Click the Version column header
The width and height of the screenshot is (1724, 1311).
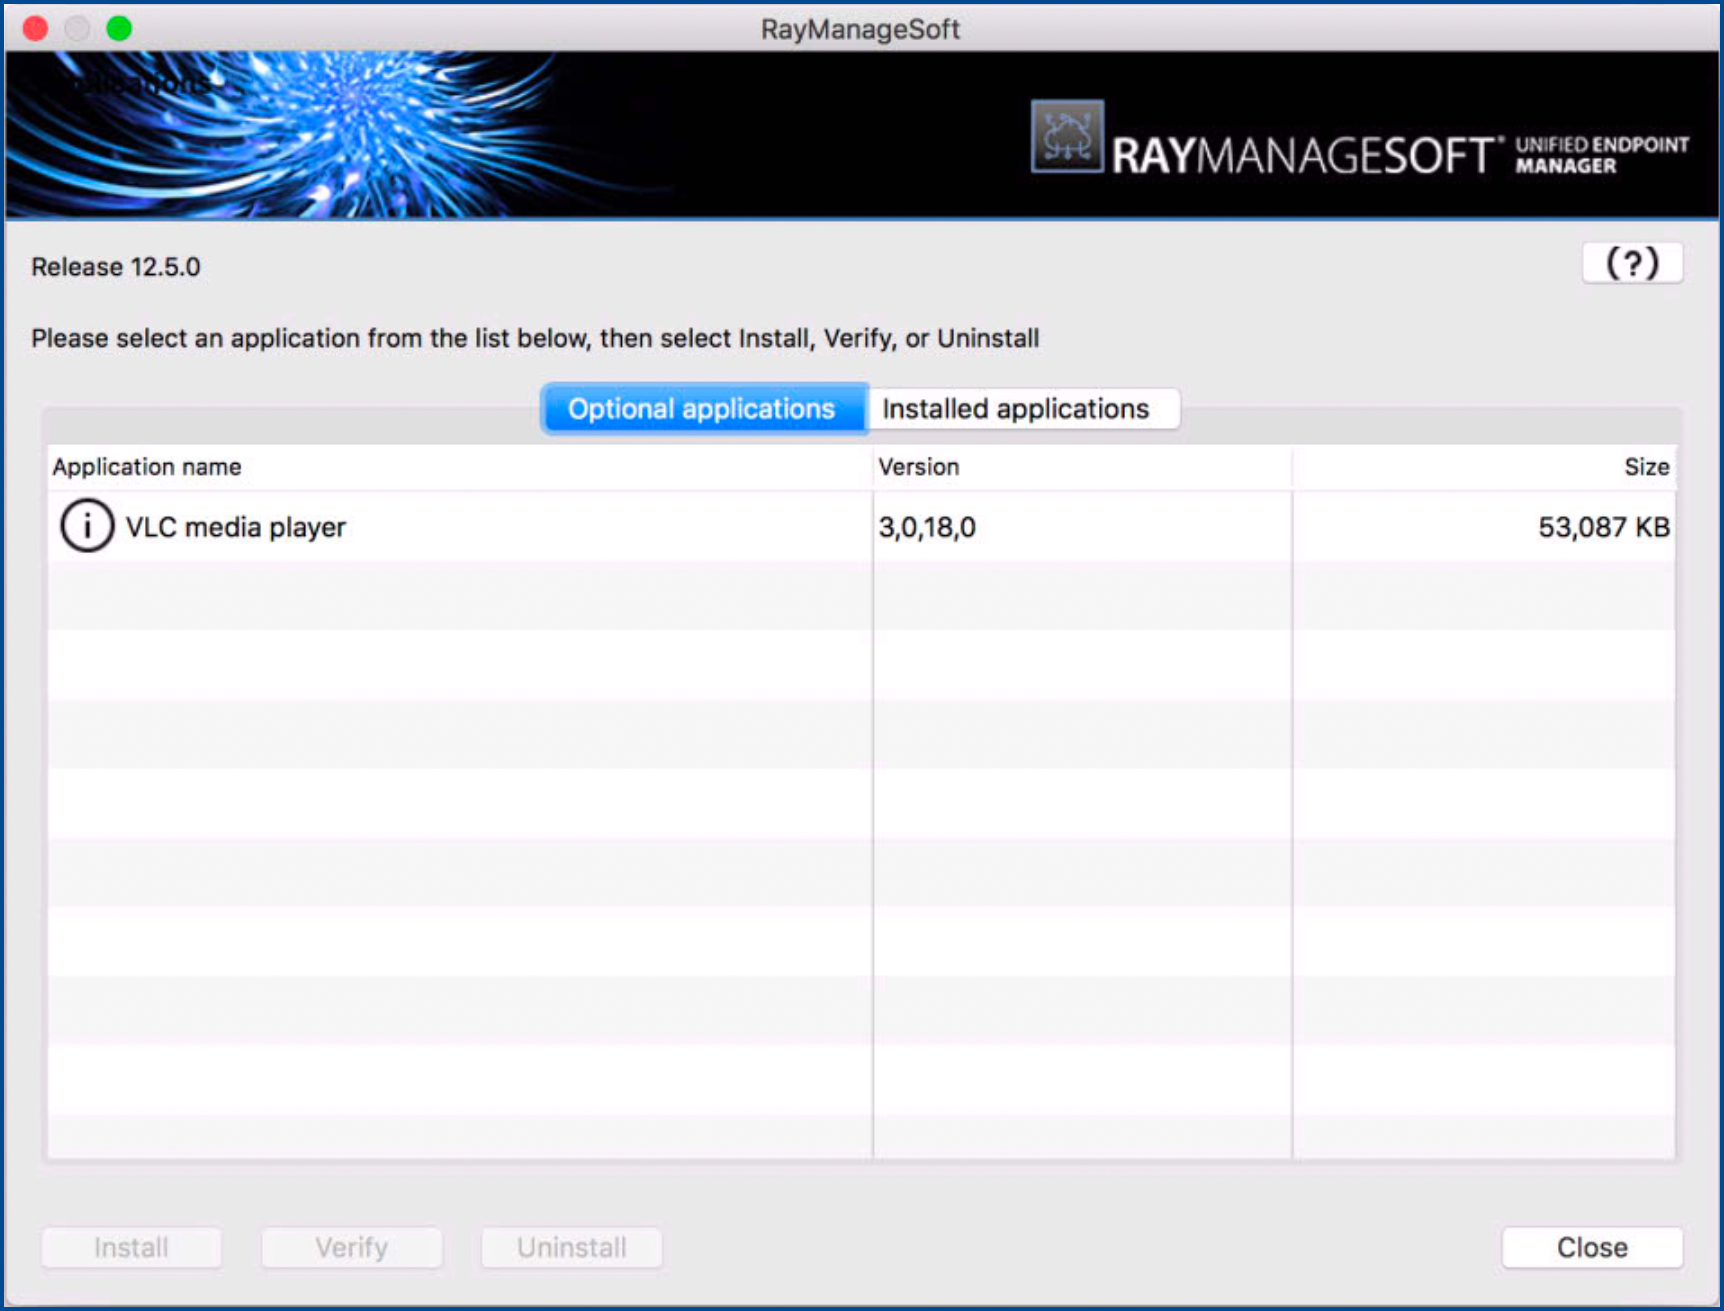[918, 467]
